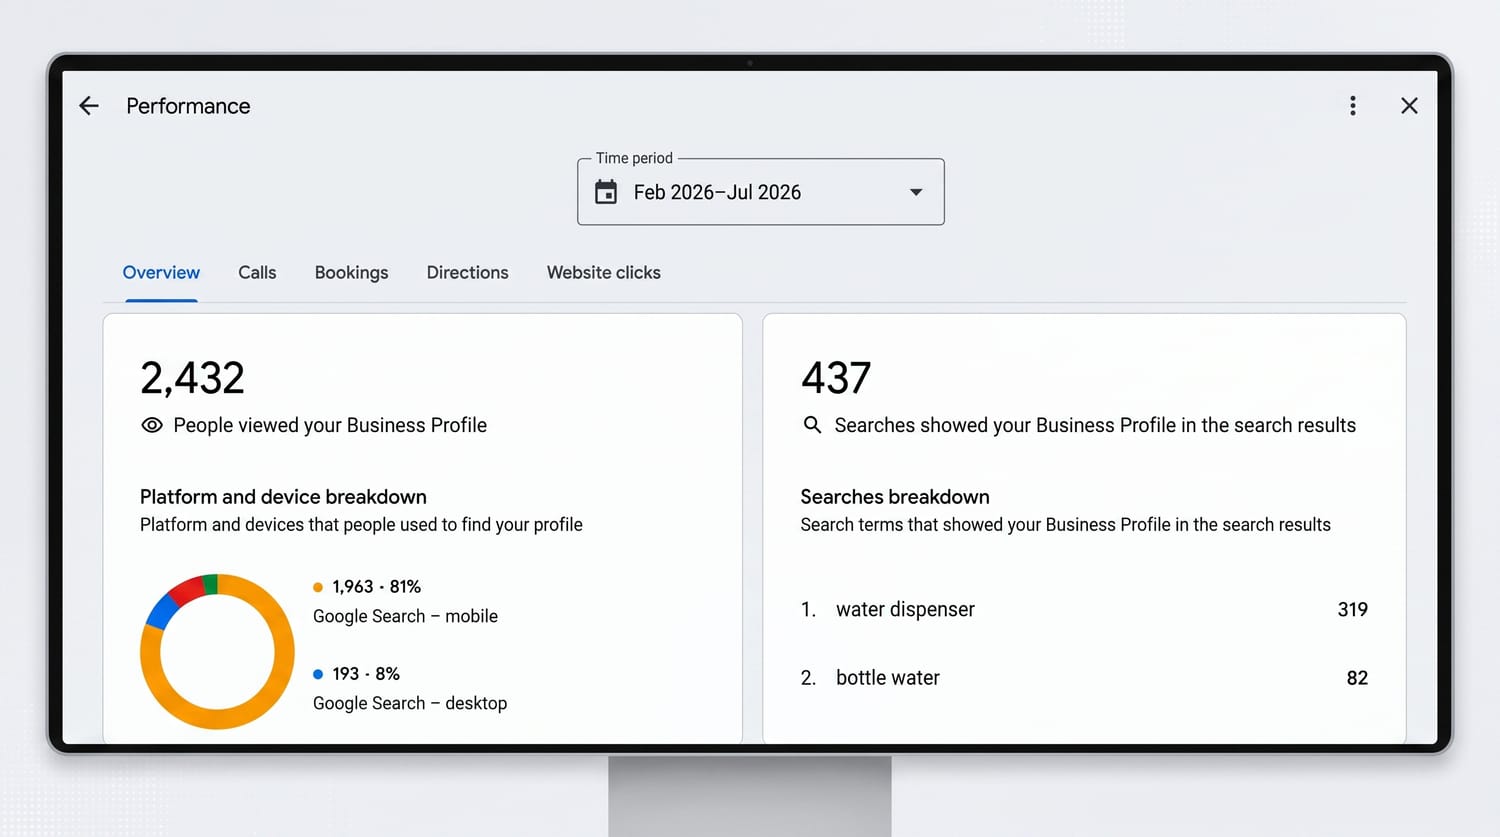Click the "Searches breakdown" heading

pos(895,497)
